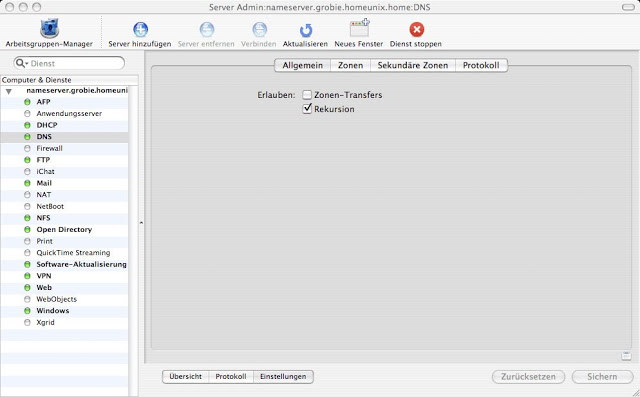The height and width of the screenshot is (397, 640).
Task: Select the nameserver.grobie.homeunix server row
Action: point(64,91)
